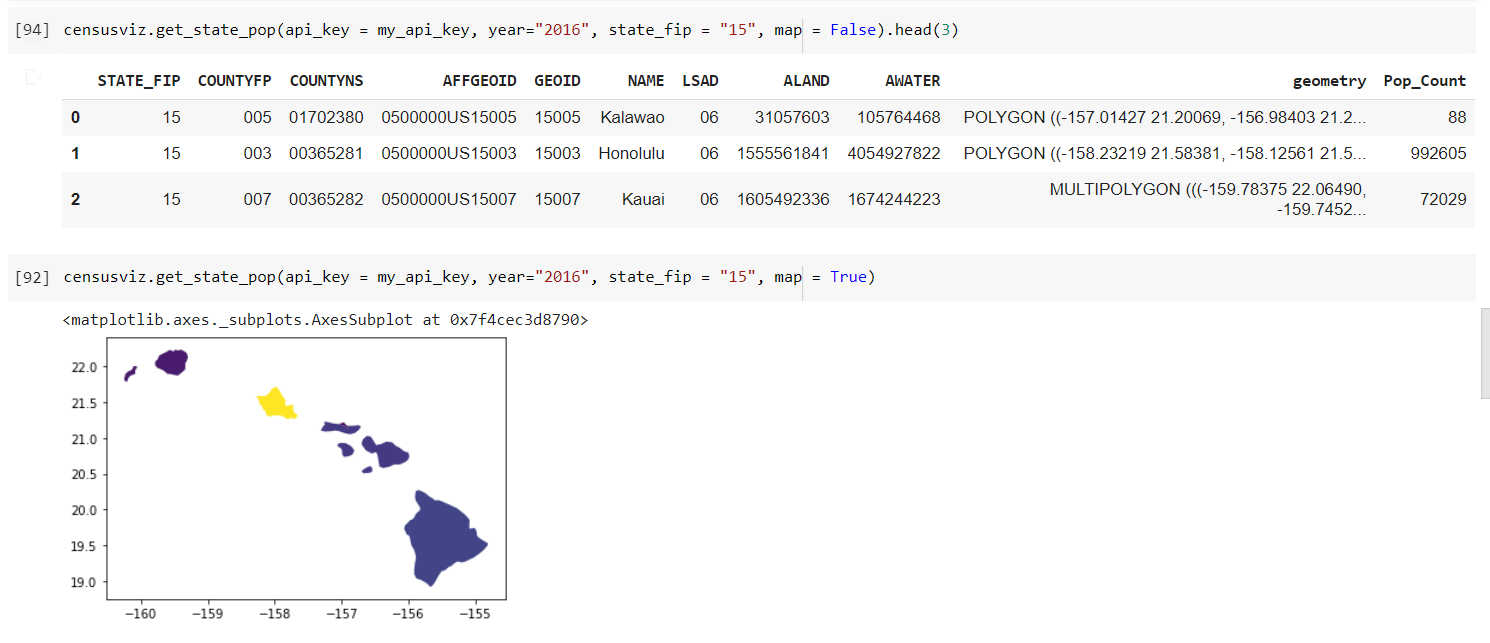Click the Kauai row's MULTIPOLYGON geometry cell
The width and height of the screenshot is (1490, 643).
(x=1208, y=199)
